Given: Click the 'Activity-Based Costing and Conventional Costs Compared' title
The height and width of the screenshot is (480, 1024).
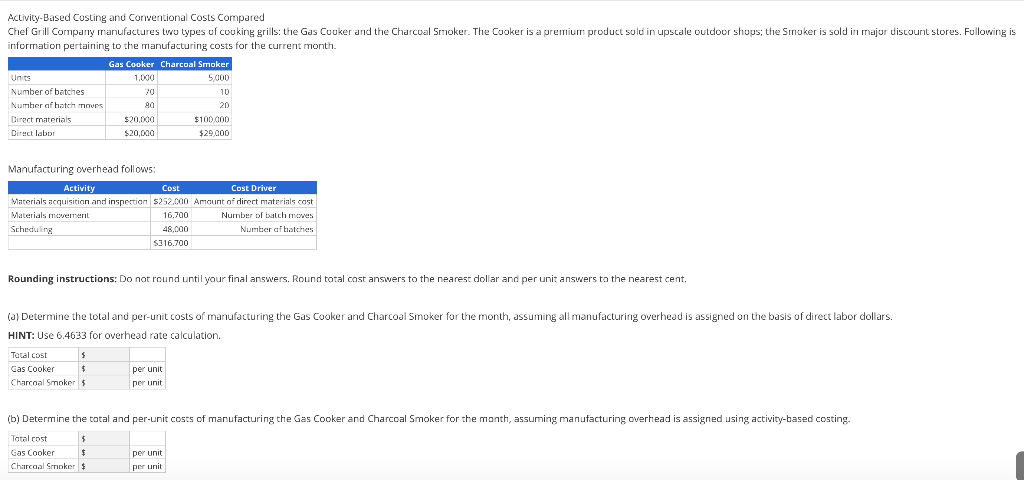Looking at the screenshot, I should tap(136, 17).
